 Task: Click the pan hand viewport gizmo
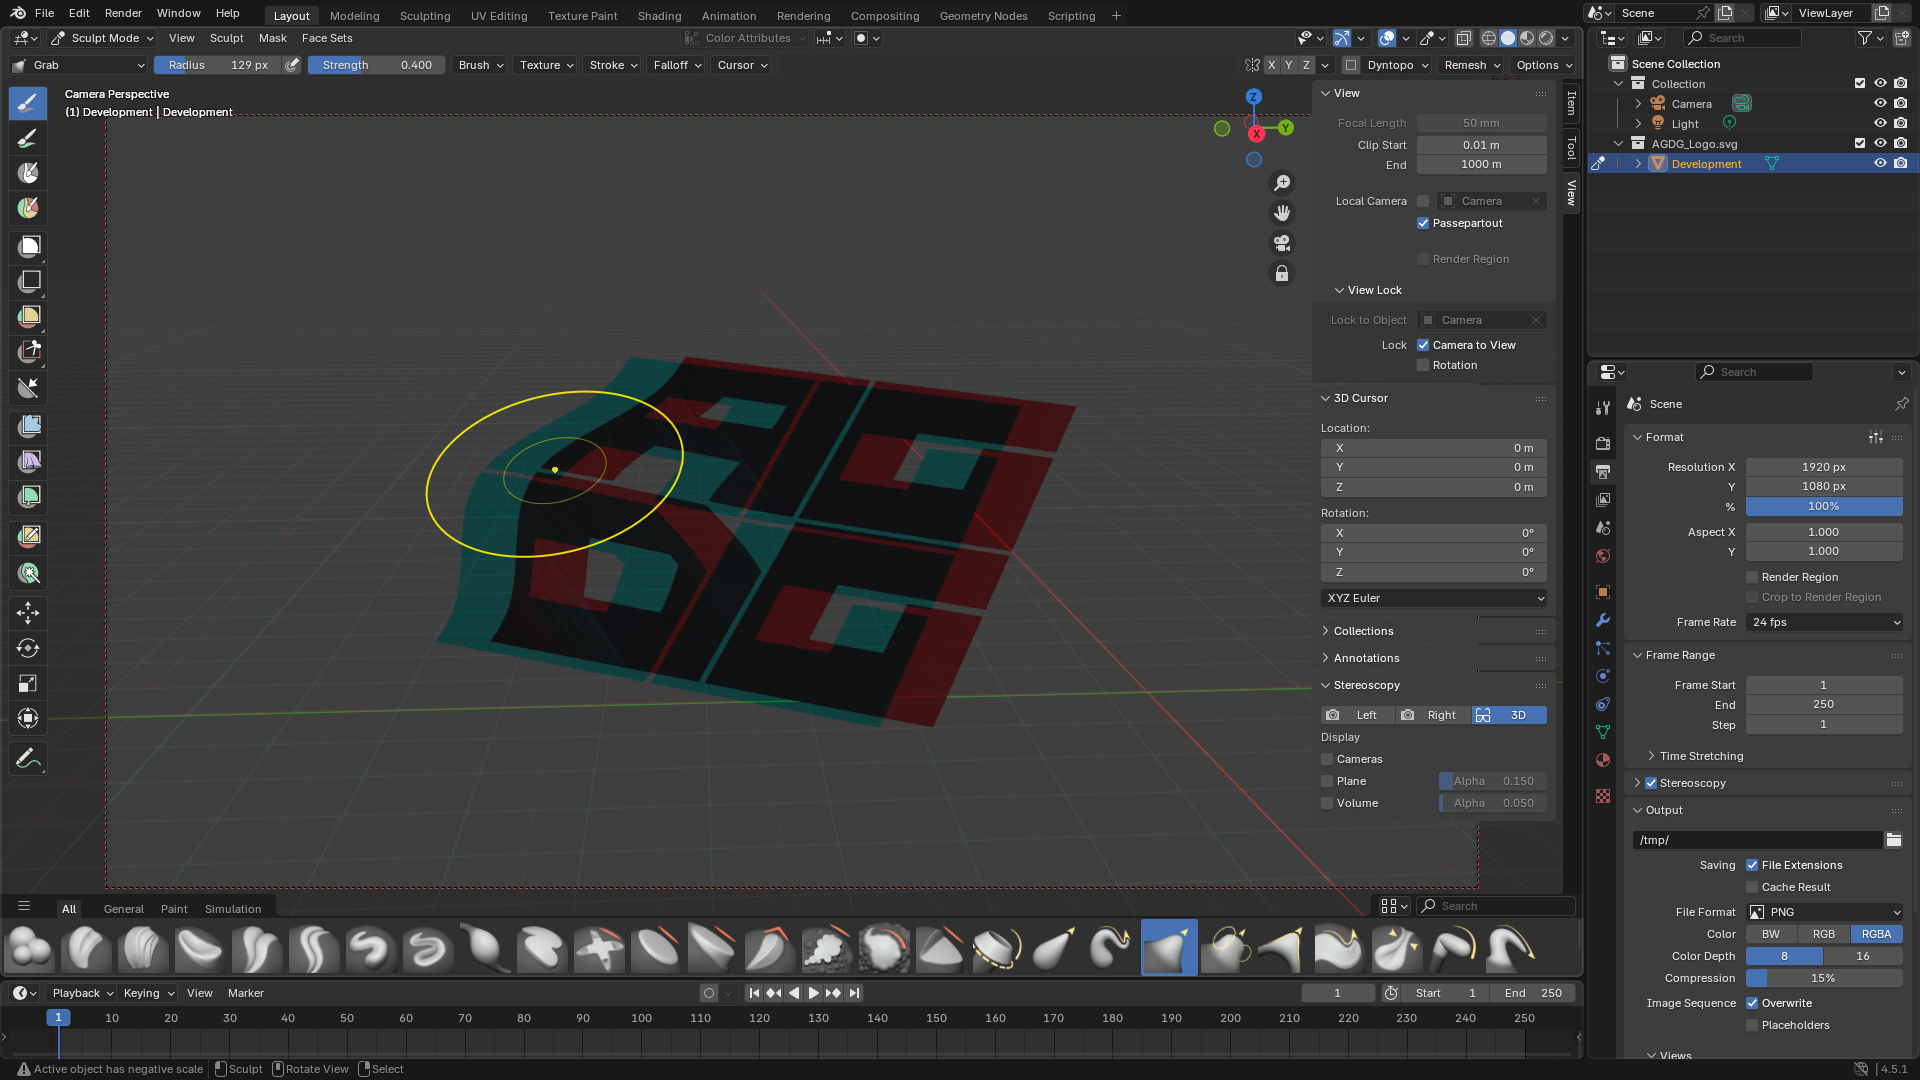tap(1282, 213)
